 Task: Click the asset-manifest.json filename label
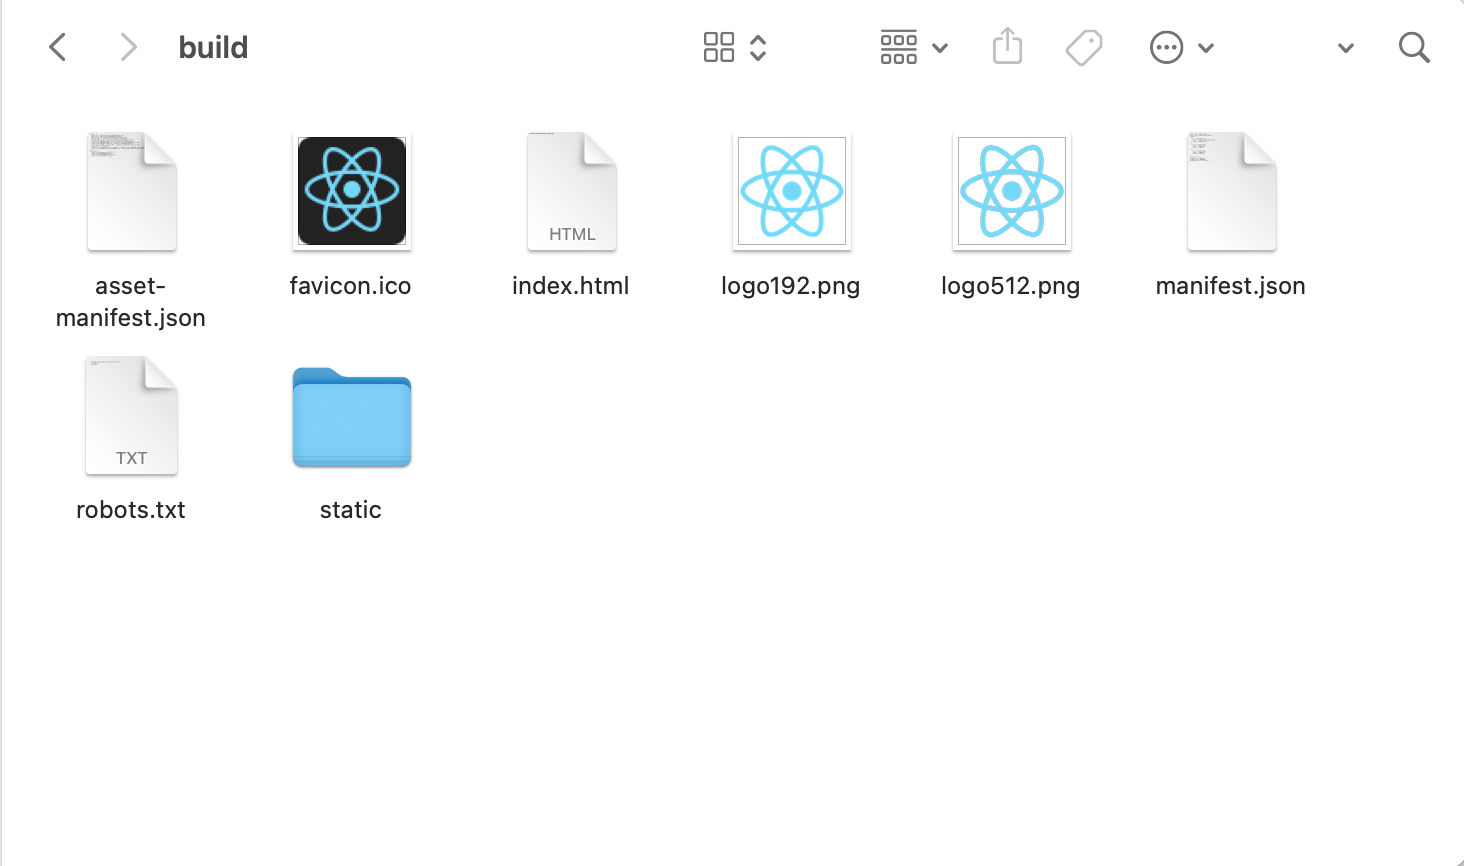pyautogui.click(x=131, y=302)
